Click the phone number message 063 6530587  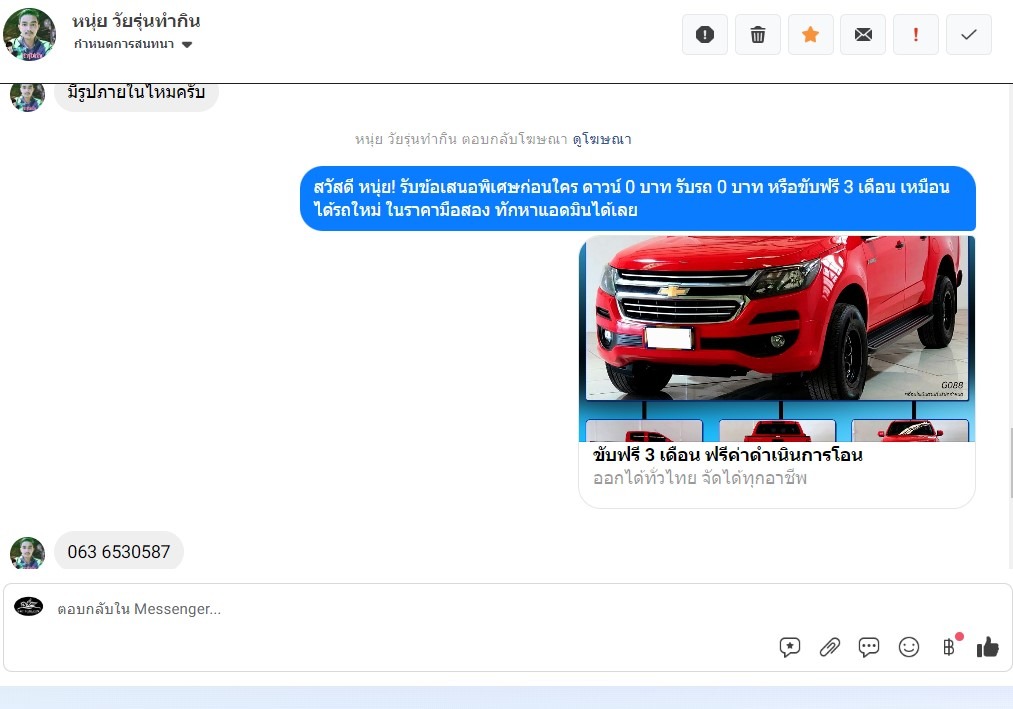(119, 552)
